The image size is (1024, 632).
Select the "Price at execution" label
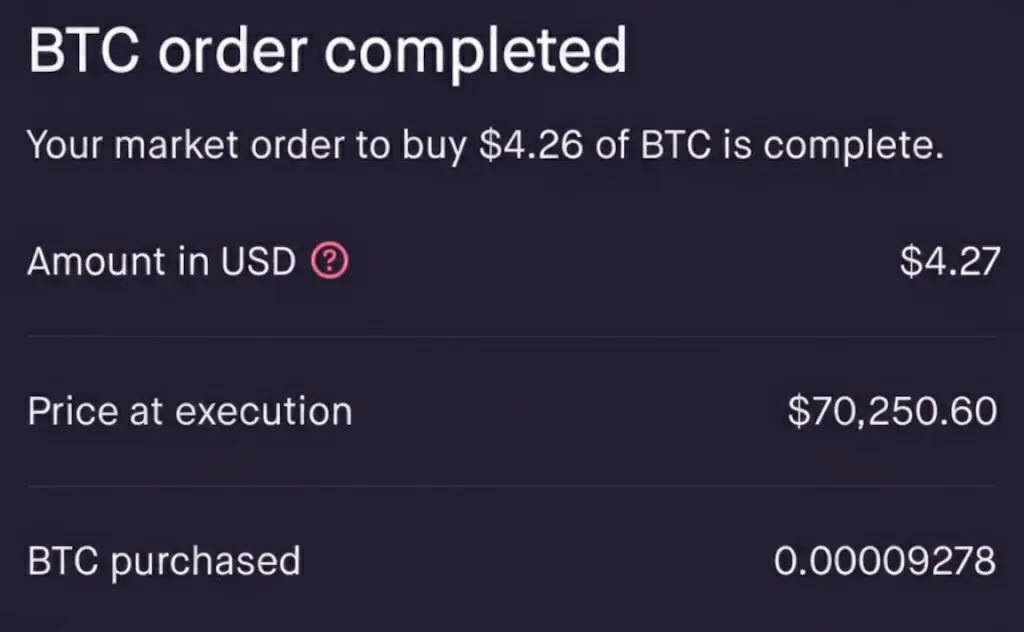tap(190, 411)
